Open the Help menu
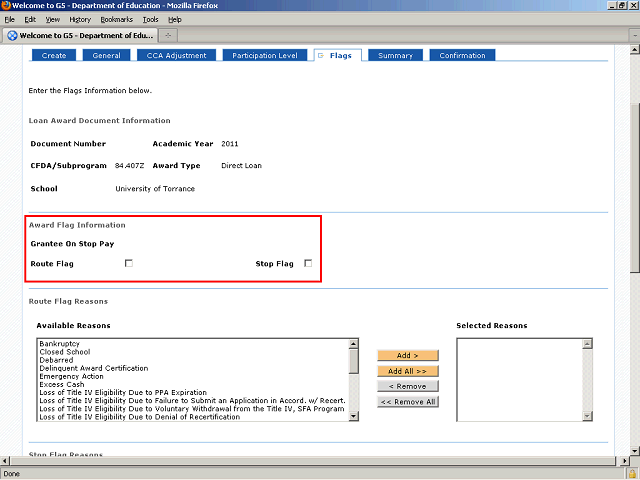The width and height of the screenshot is (640, 480). click(x=175, y=20)
